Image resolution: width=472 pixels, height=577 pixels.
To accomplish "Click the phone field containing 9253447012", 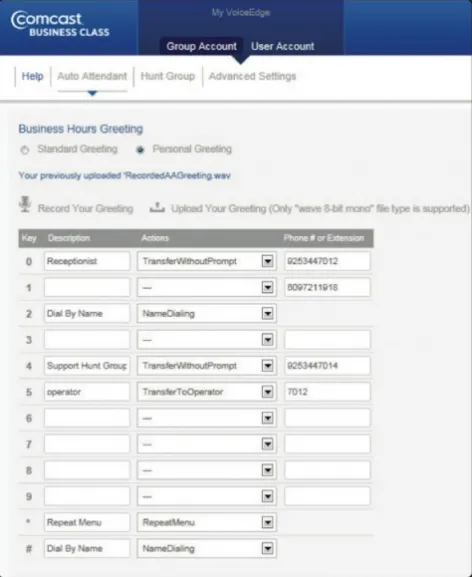I will [327, 261].
